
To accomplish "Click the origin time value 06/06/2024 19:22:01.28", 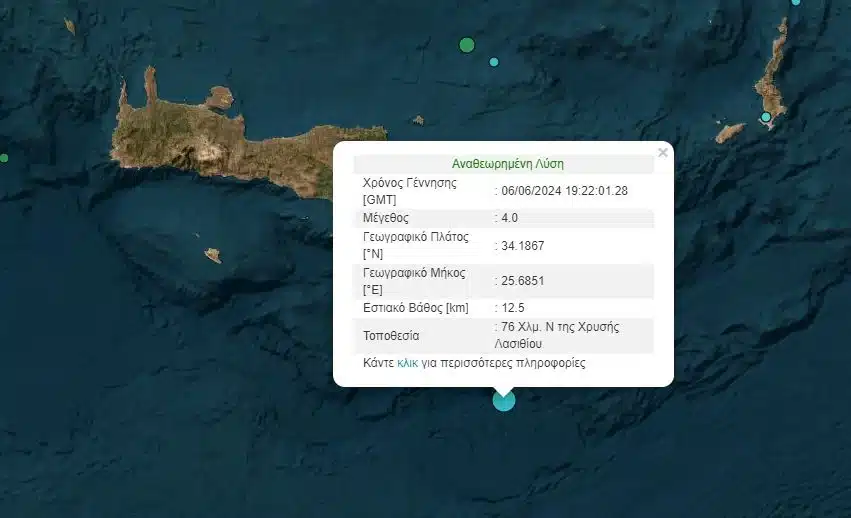I will coord(564,190).
